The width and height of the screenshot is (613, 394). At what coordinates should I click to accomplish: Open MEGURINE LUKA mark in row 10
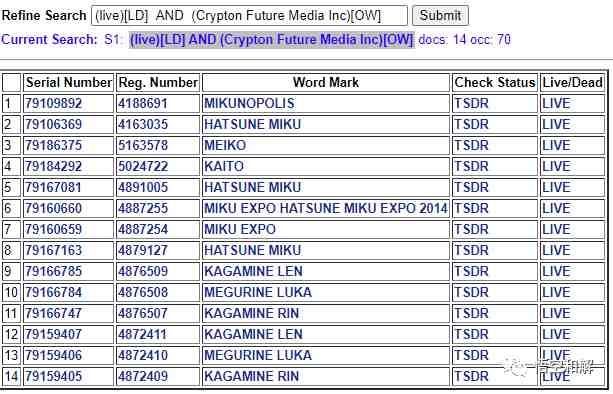click(258, 292)
